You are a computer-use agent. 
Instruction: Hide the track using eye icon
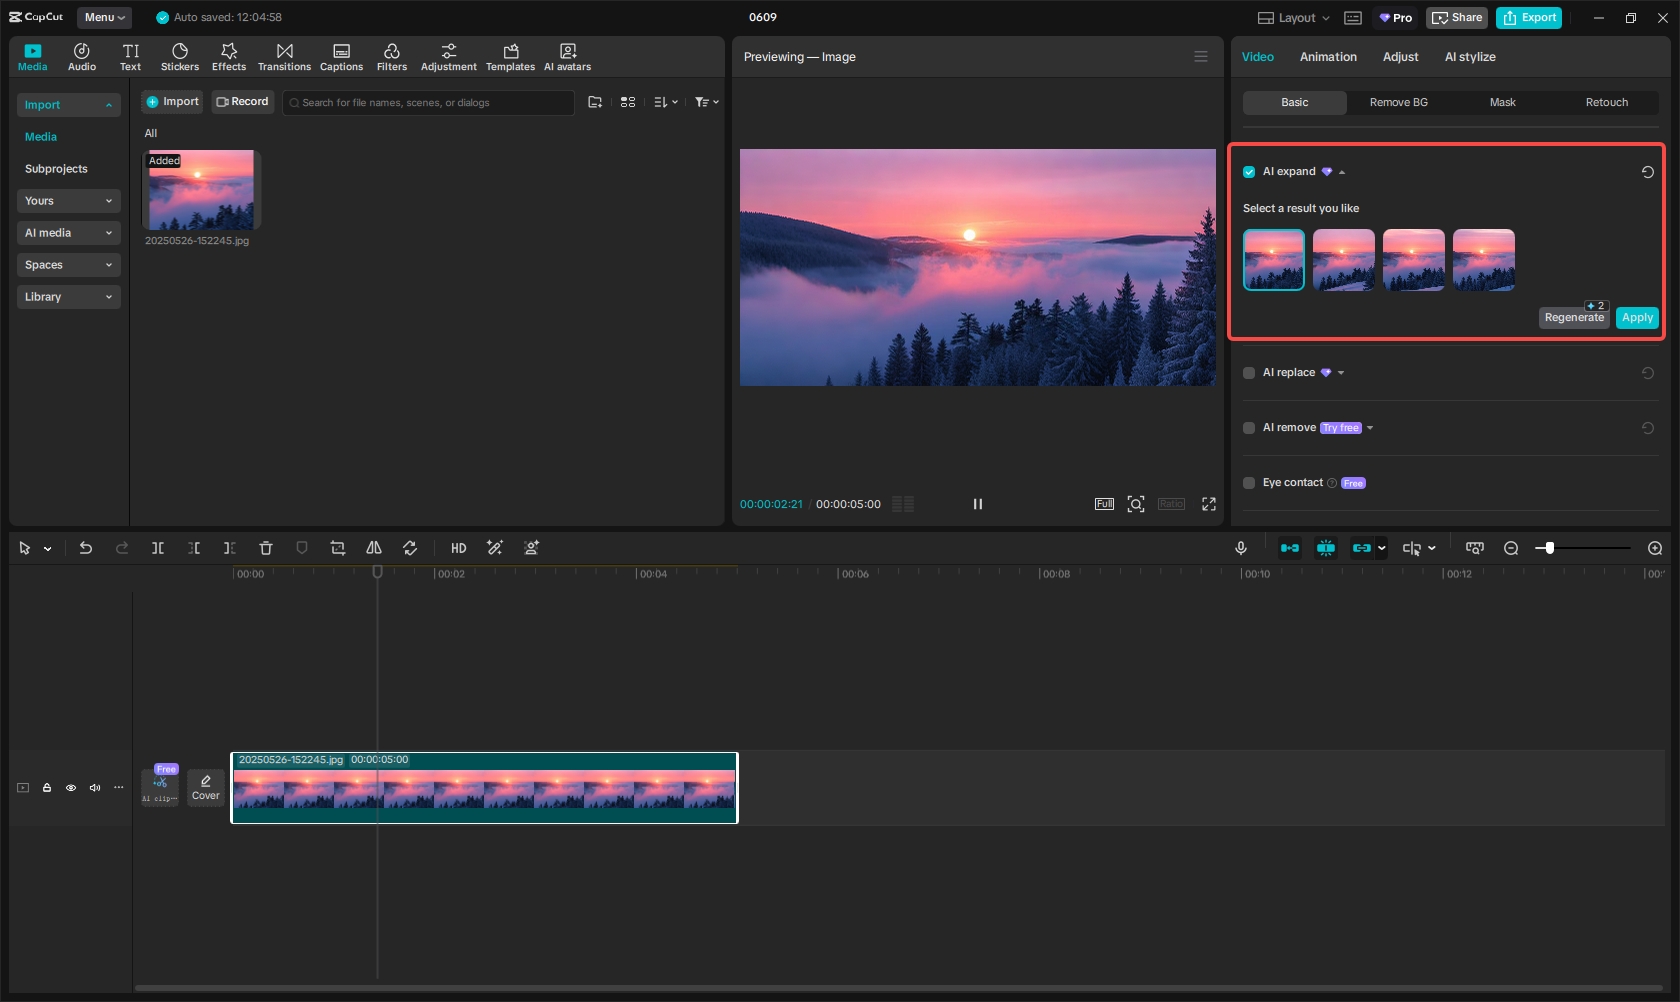[71, 788]
